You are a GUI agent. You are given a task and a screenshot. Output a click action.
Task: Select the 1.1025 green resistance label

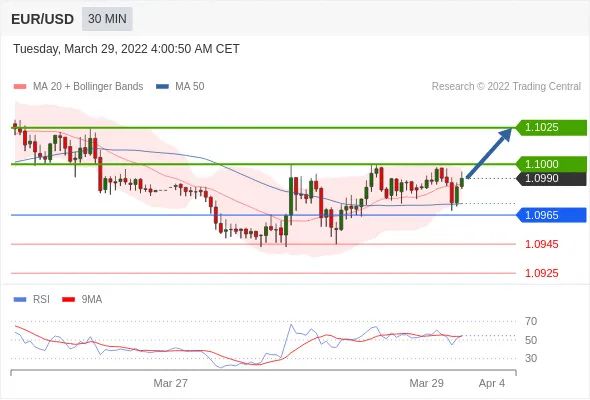(551, 127)
